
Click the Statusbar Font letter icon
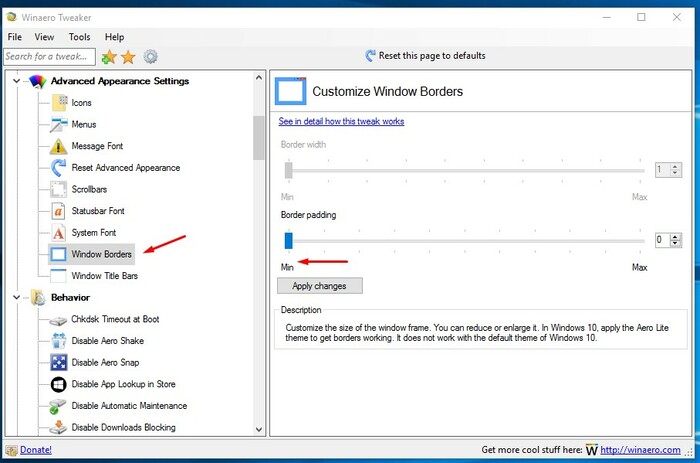58,211
